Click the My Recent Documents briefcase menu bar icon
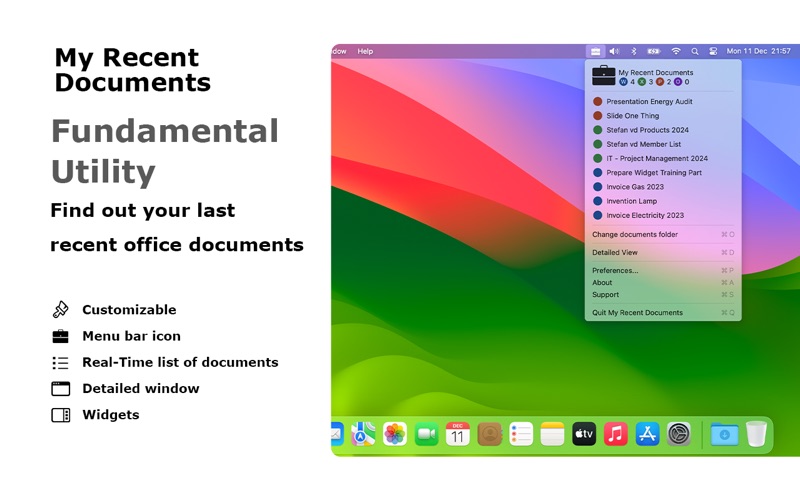Image resolution: width=800 pixels, height=500 pixels. [595, 51]
